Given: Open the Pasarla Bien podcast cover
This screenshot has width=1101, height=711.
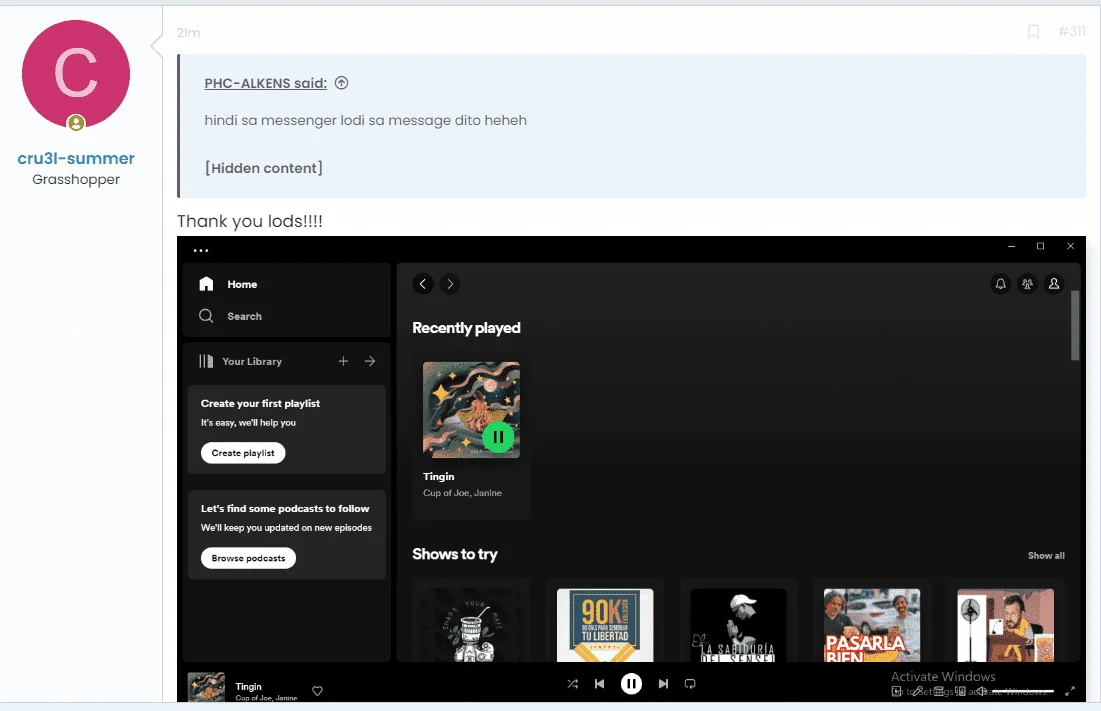Looking at the screenshot, I should (872, 625).
